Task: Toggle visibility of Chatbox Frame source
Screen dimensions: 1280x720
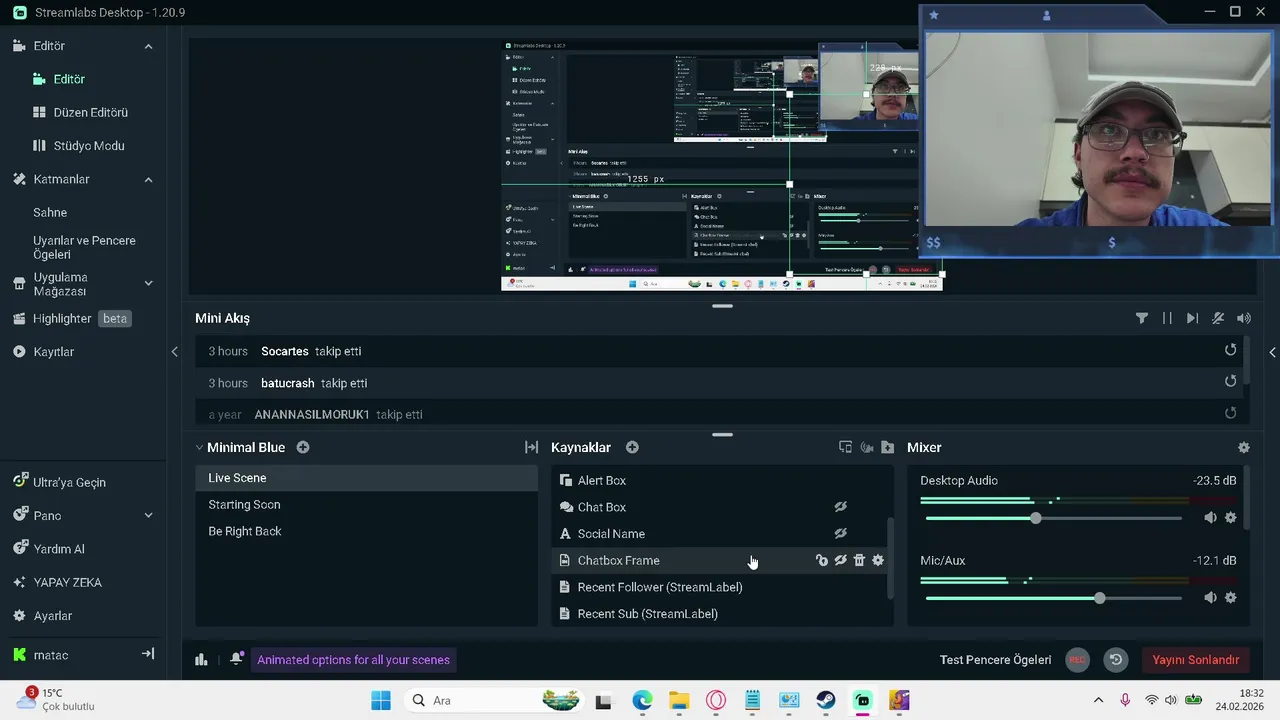Action: [x=841, y=560]
